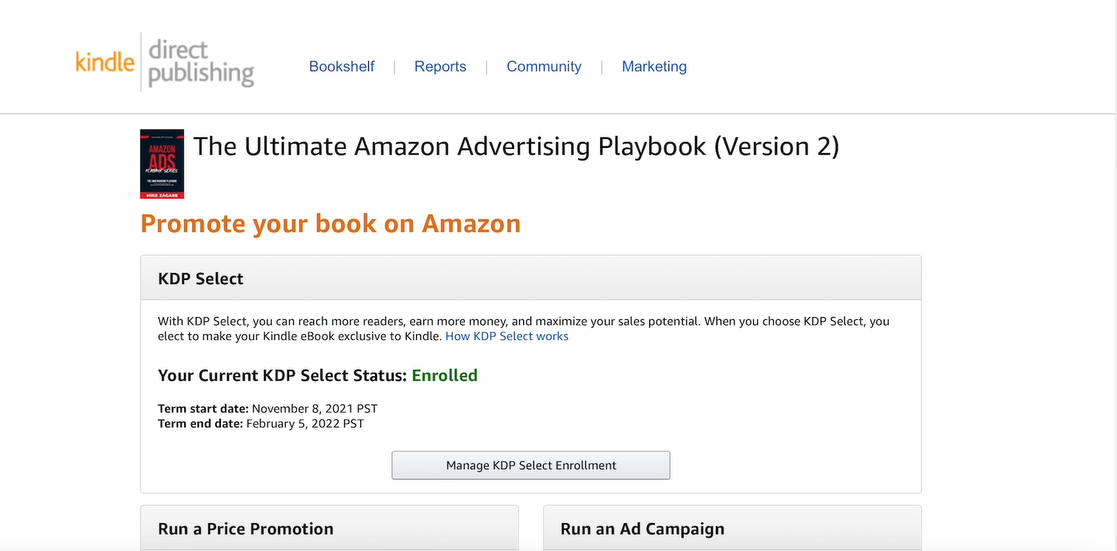Click the Kindle Direct Publishing logo

coord(165,63)
